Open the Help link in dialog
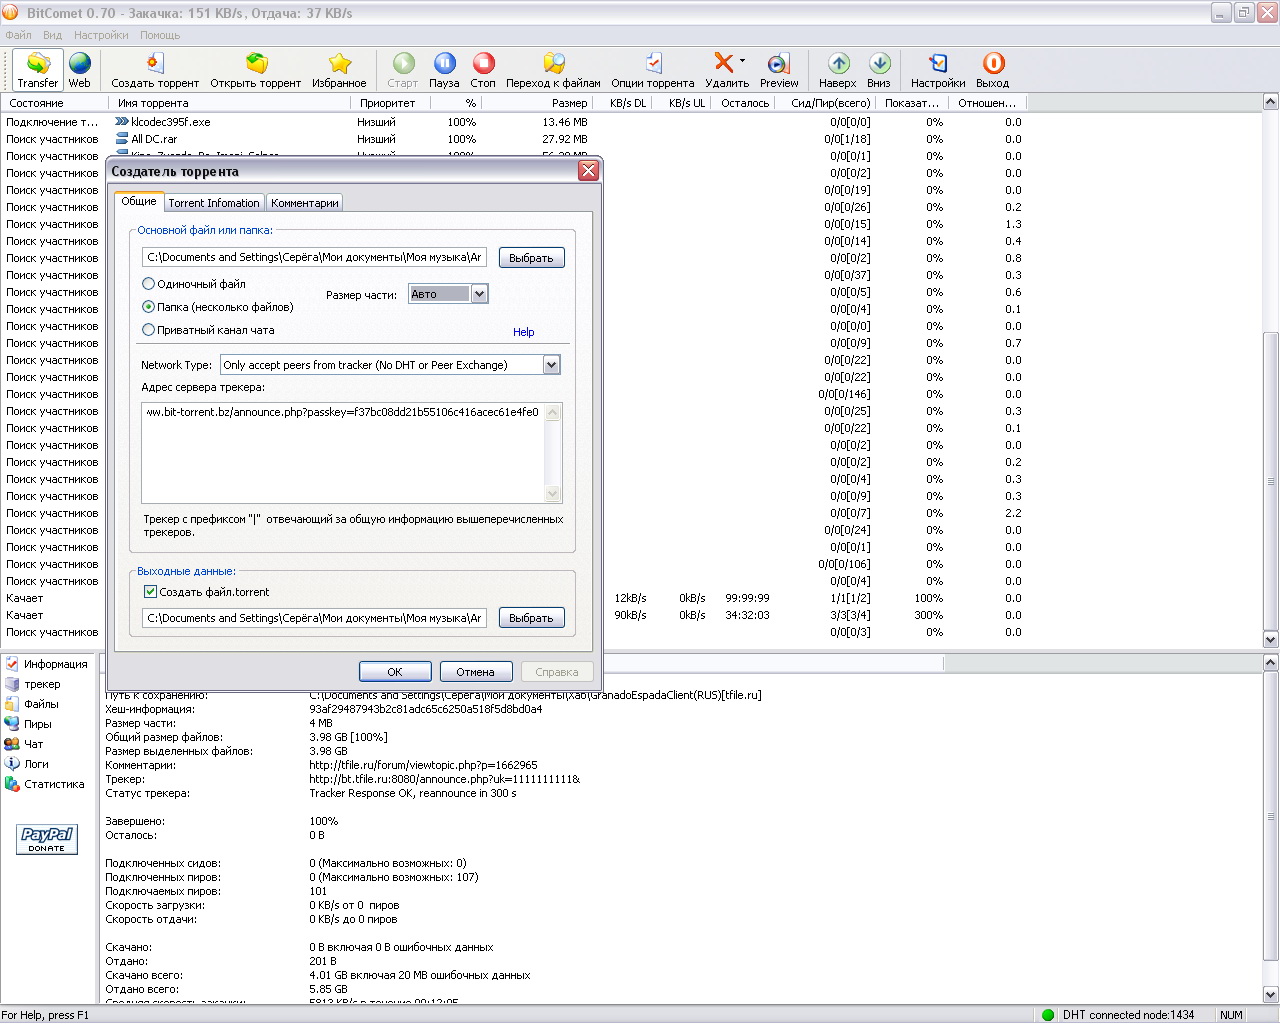Screen dimensions: 1280x1024 pos(524,332)
